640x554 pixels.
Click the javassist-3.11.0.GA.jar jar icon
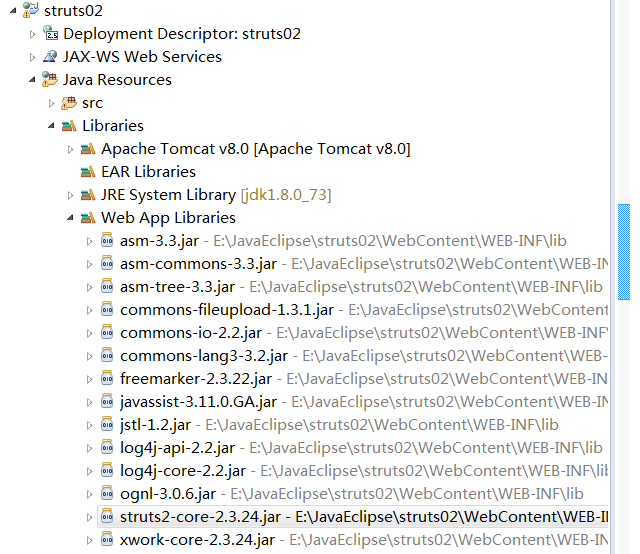[107, 402]
